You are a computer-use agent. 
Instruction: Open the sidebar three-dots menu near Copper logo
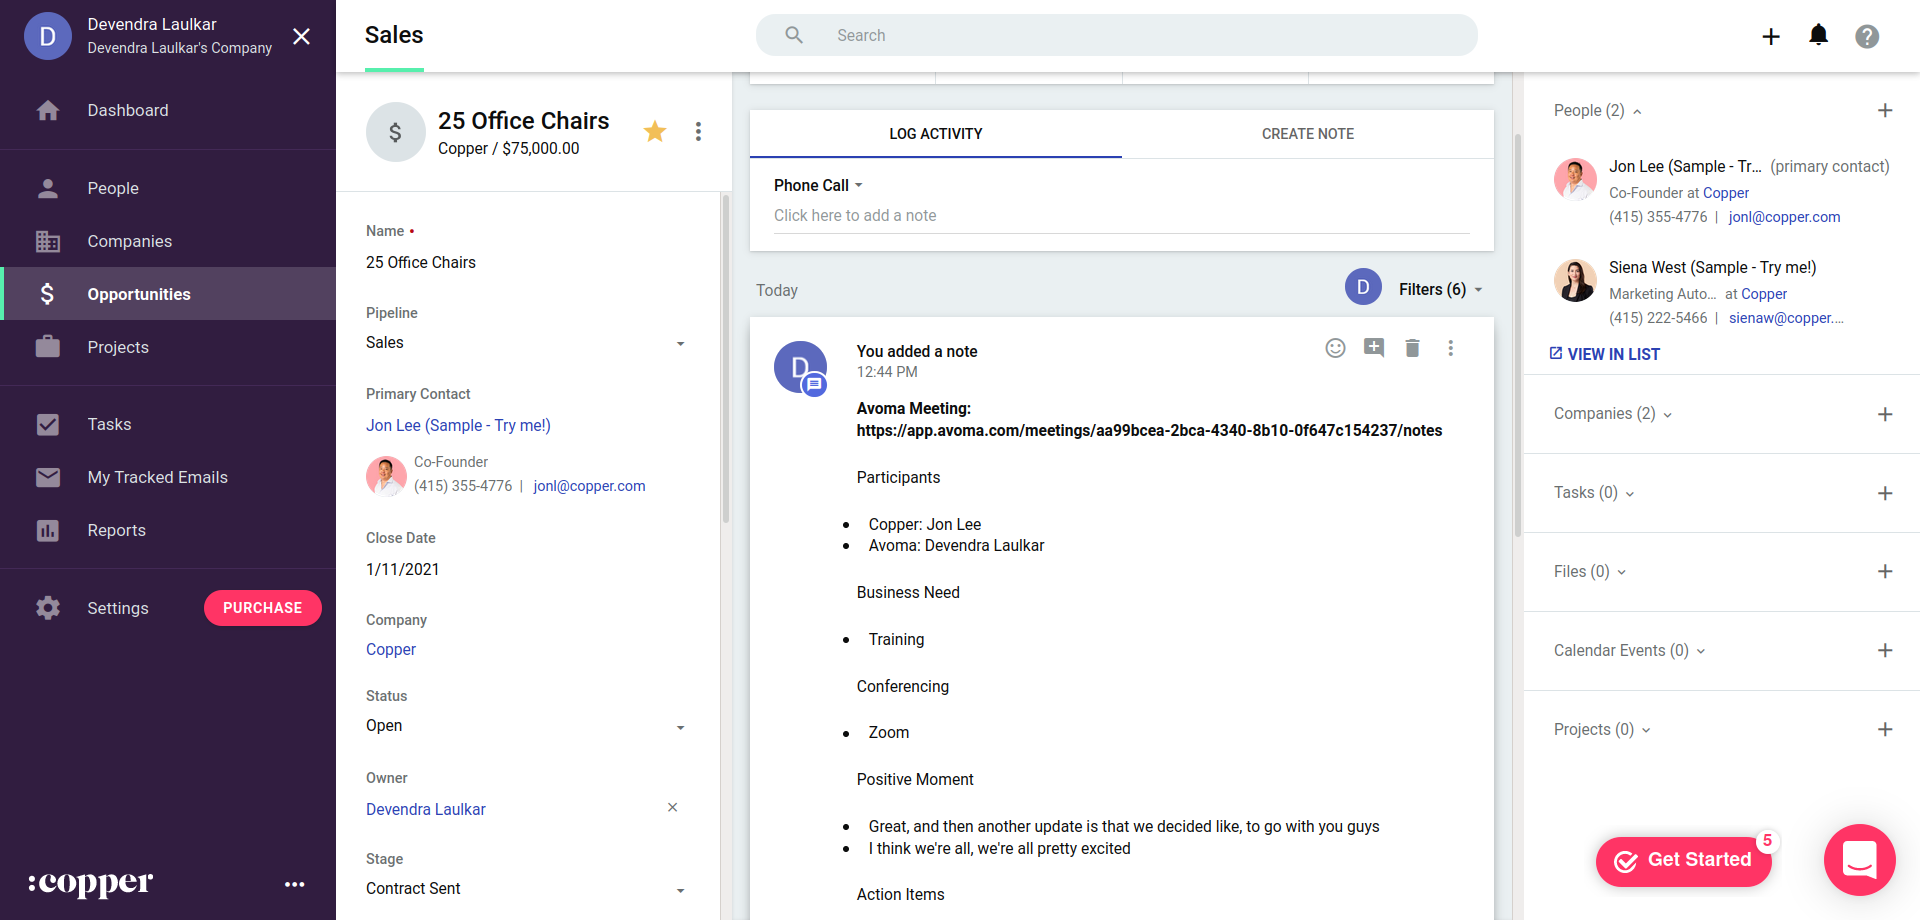(295, 884)
